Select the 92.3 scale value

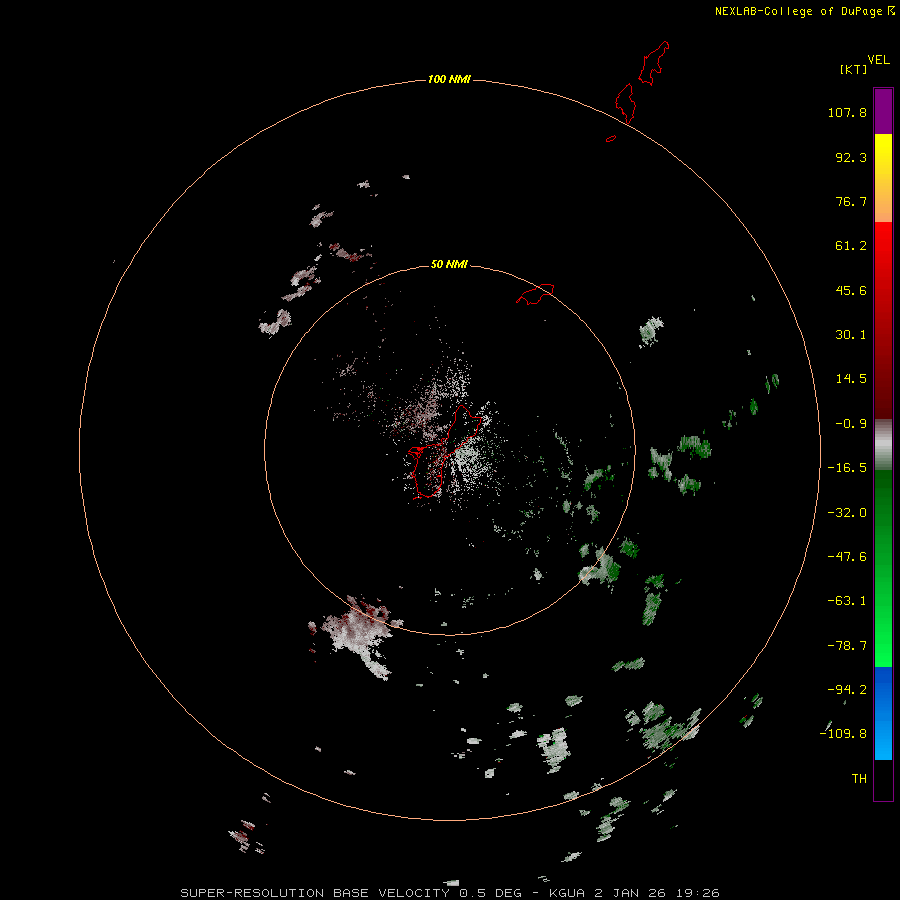(851, 157)
